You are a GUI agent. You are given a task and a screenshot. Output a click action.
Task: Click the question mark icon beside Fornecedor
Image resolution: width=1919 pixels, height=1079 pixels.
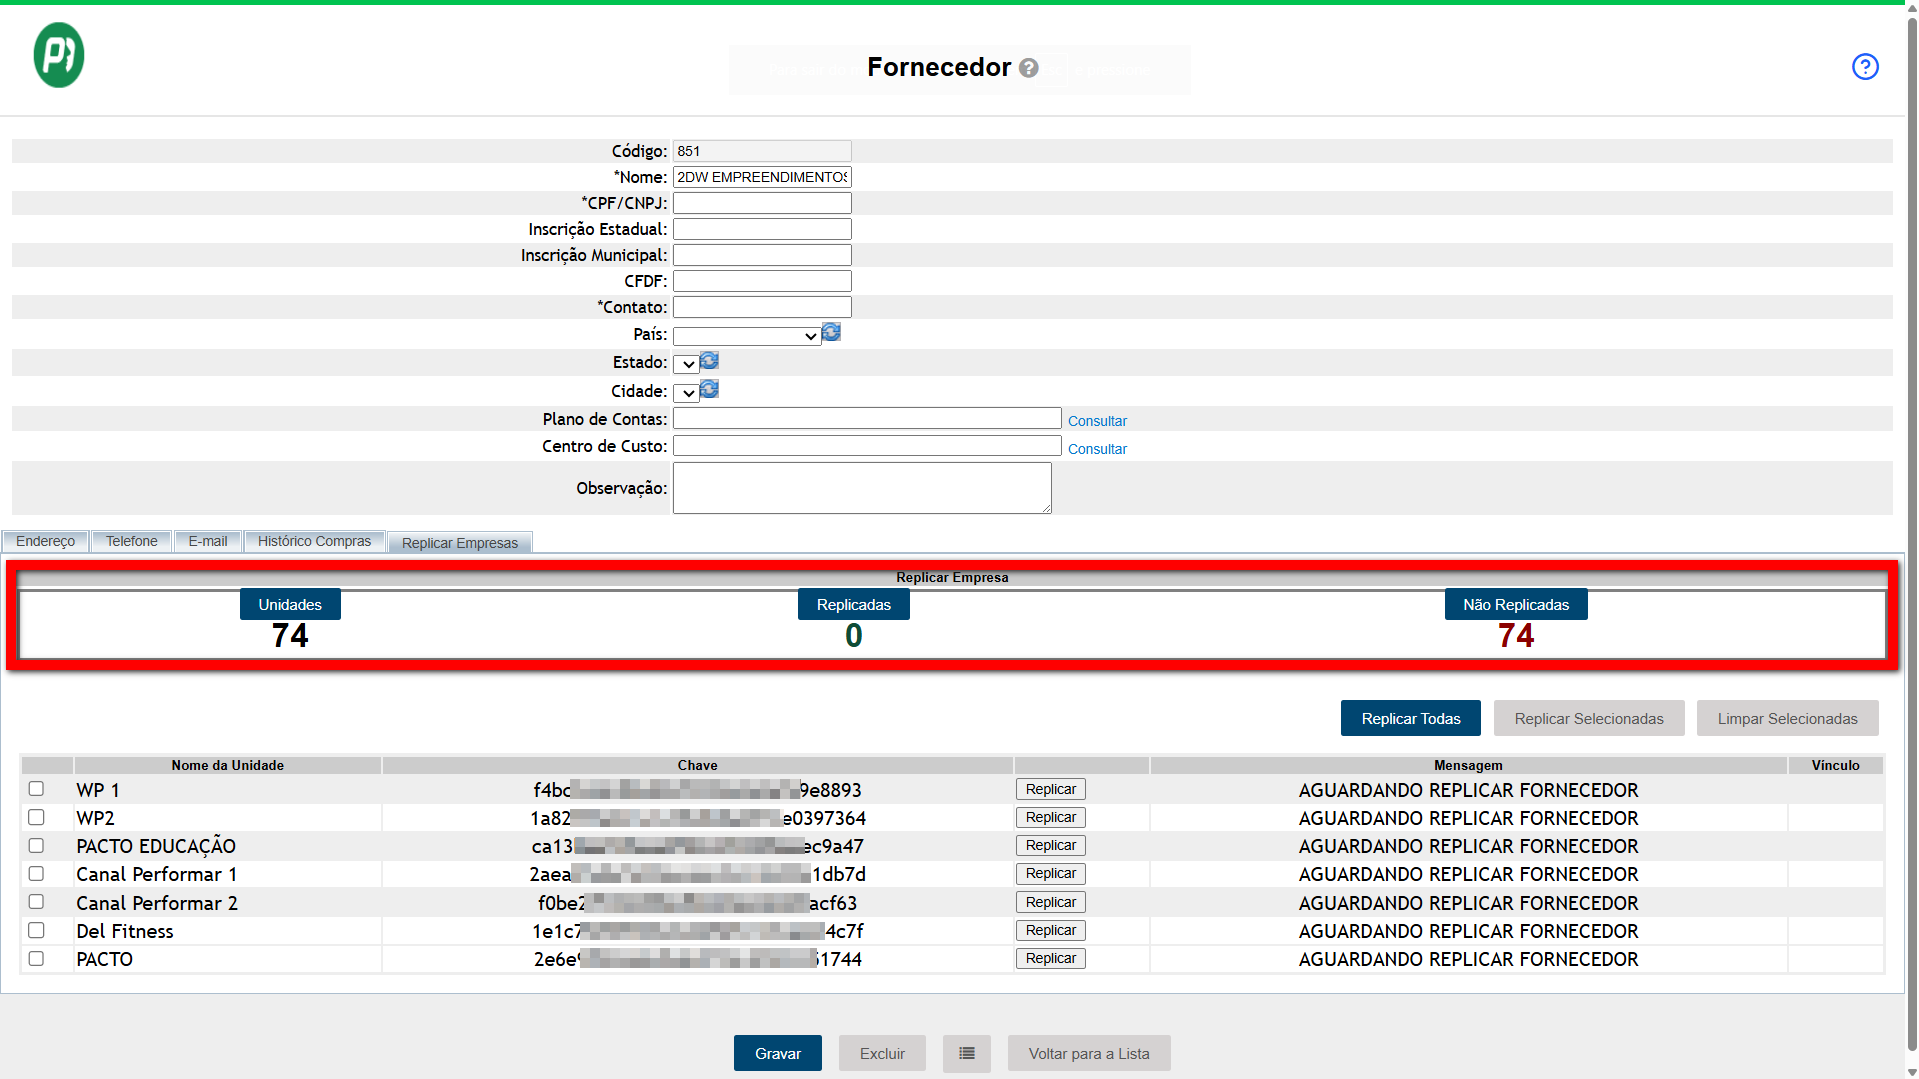pyautogui.click(x=1028, y=68)
